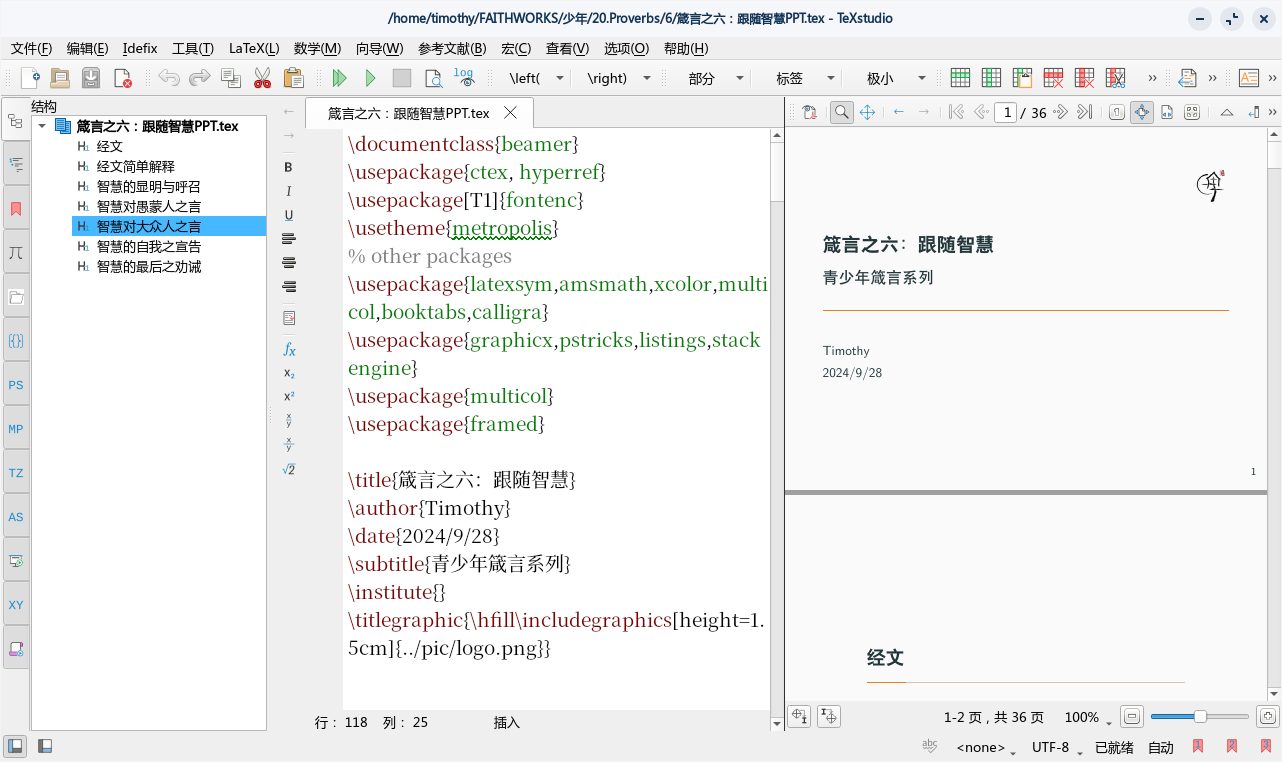Screen dimensions: 1282x762
Task: Insert superscript with the x² icon
Action: pyautogui.click(x=289, y=397)
